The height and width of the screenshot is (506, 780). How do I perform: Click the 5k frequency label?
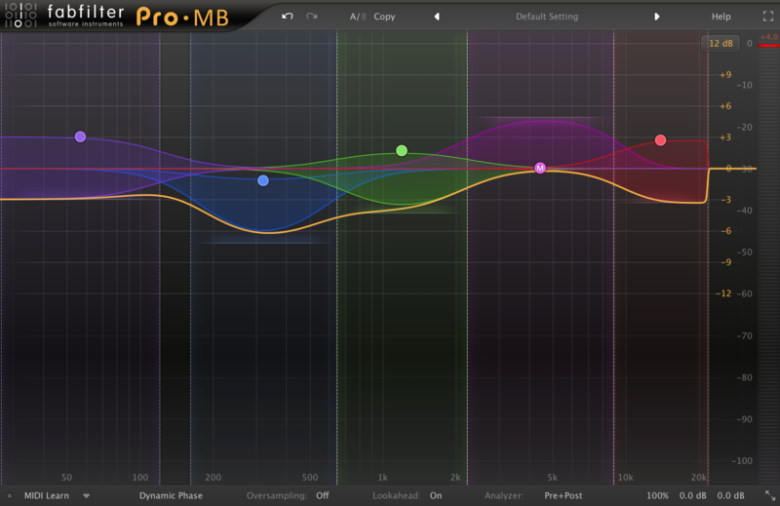pos(552,478)
